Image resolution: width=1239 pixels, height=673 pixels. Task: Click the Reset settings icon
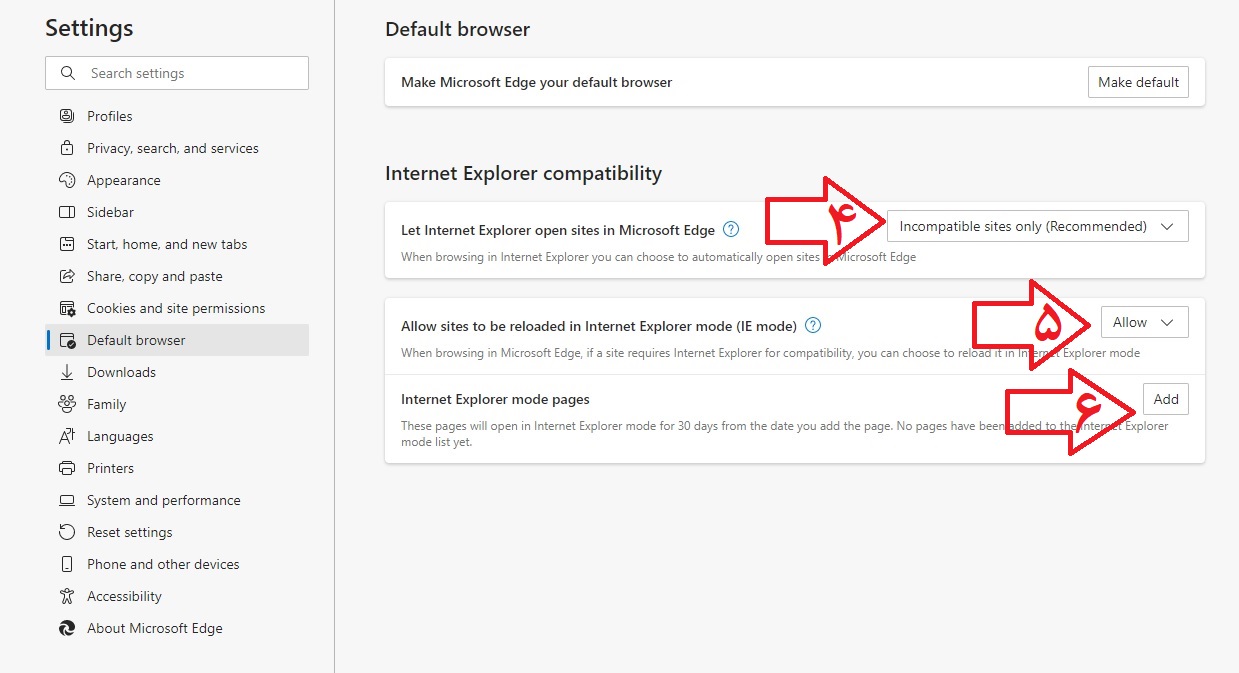(67, 532)
